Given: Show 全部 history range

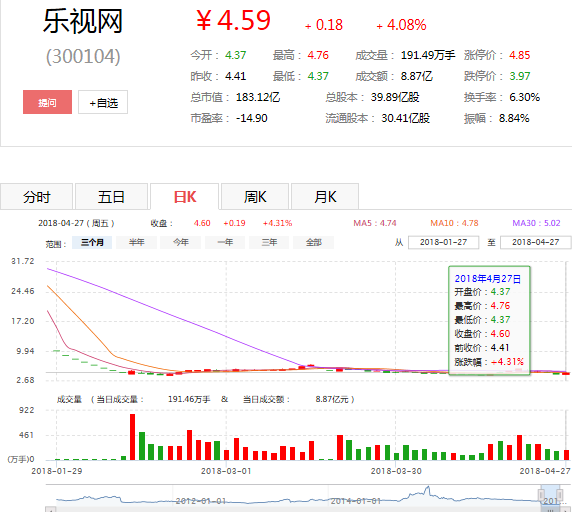Looking at the screenshot, I should [314, 242].
